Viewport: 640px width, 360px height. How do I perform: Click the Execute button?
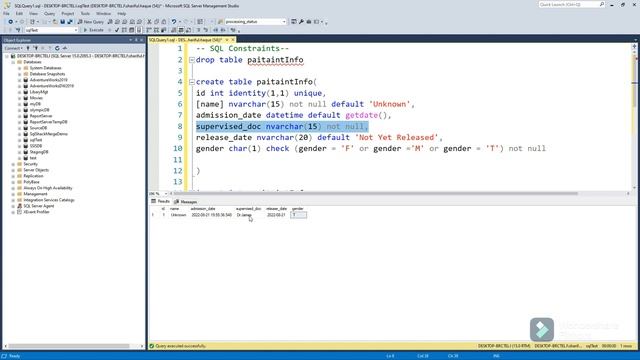[x=93, y=30]
